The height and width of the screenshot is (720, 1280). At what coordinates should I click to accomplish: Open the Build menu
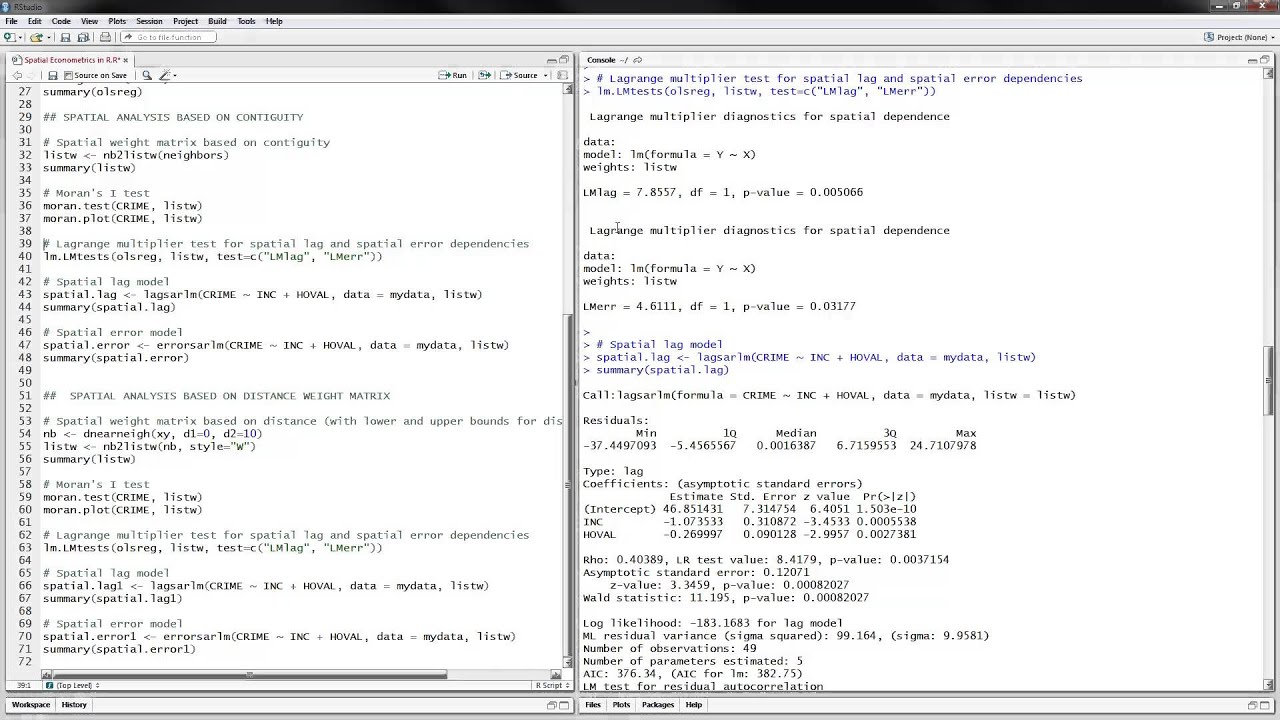(217, 21)
